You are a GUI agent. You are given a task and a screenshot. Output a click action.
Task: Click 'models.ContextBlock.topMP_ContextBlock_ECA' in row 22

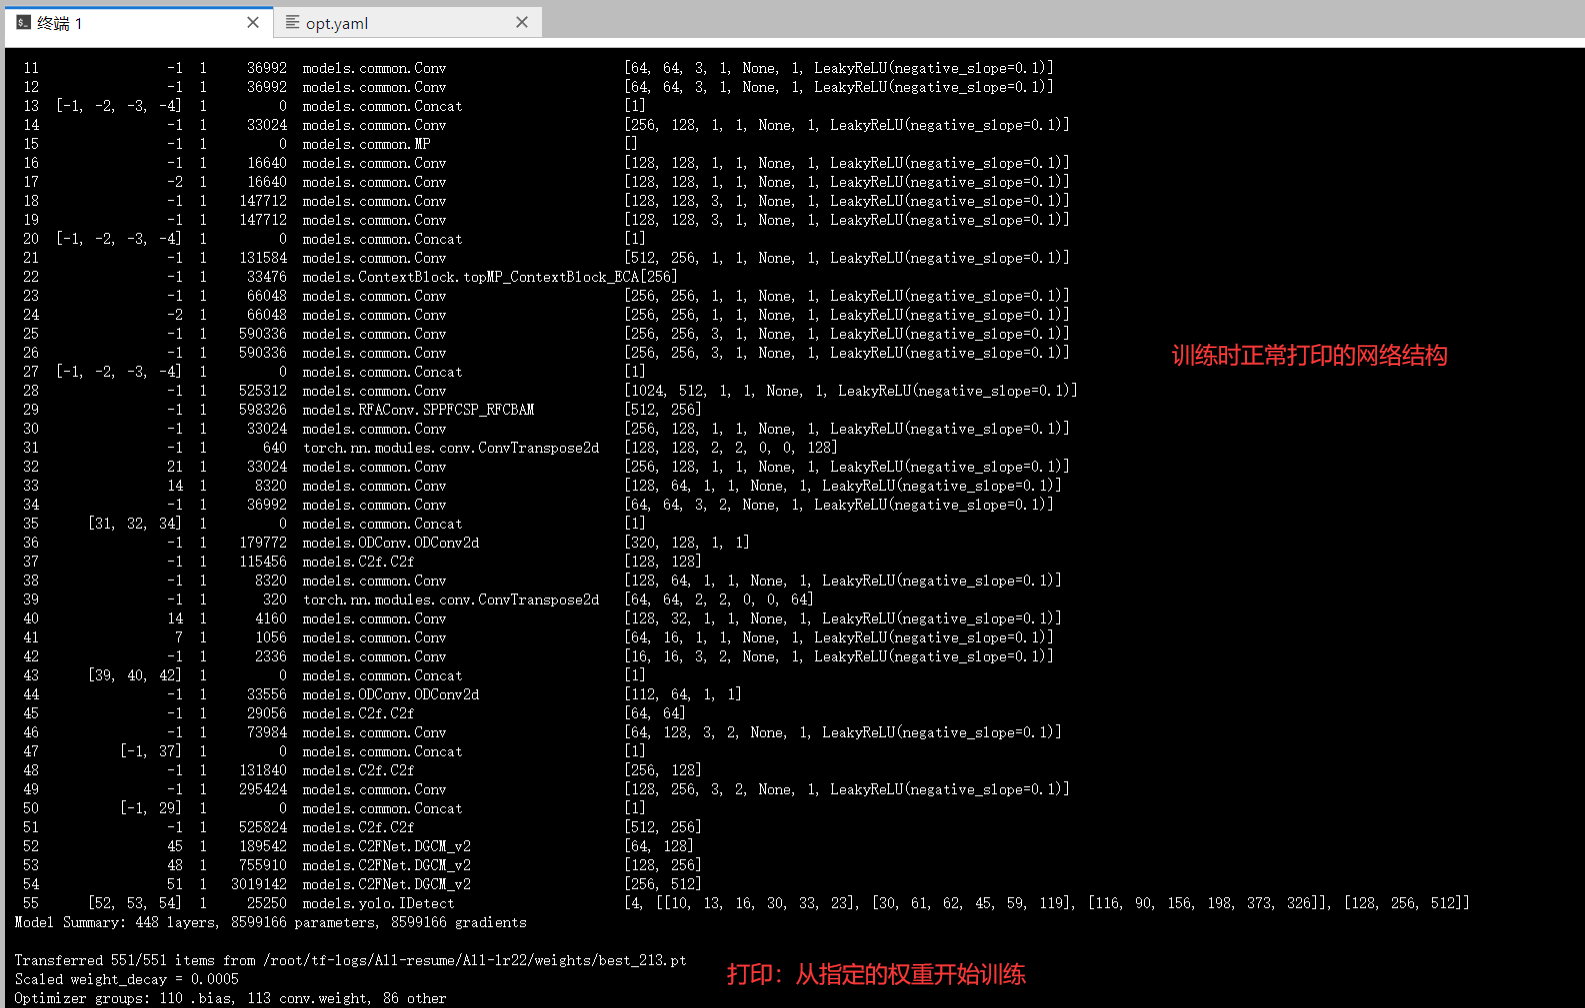pyautogui.click(x=471, y=277)
